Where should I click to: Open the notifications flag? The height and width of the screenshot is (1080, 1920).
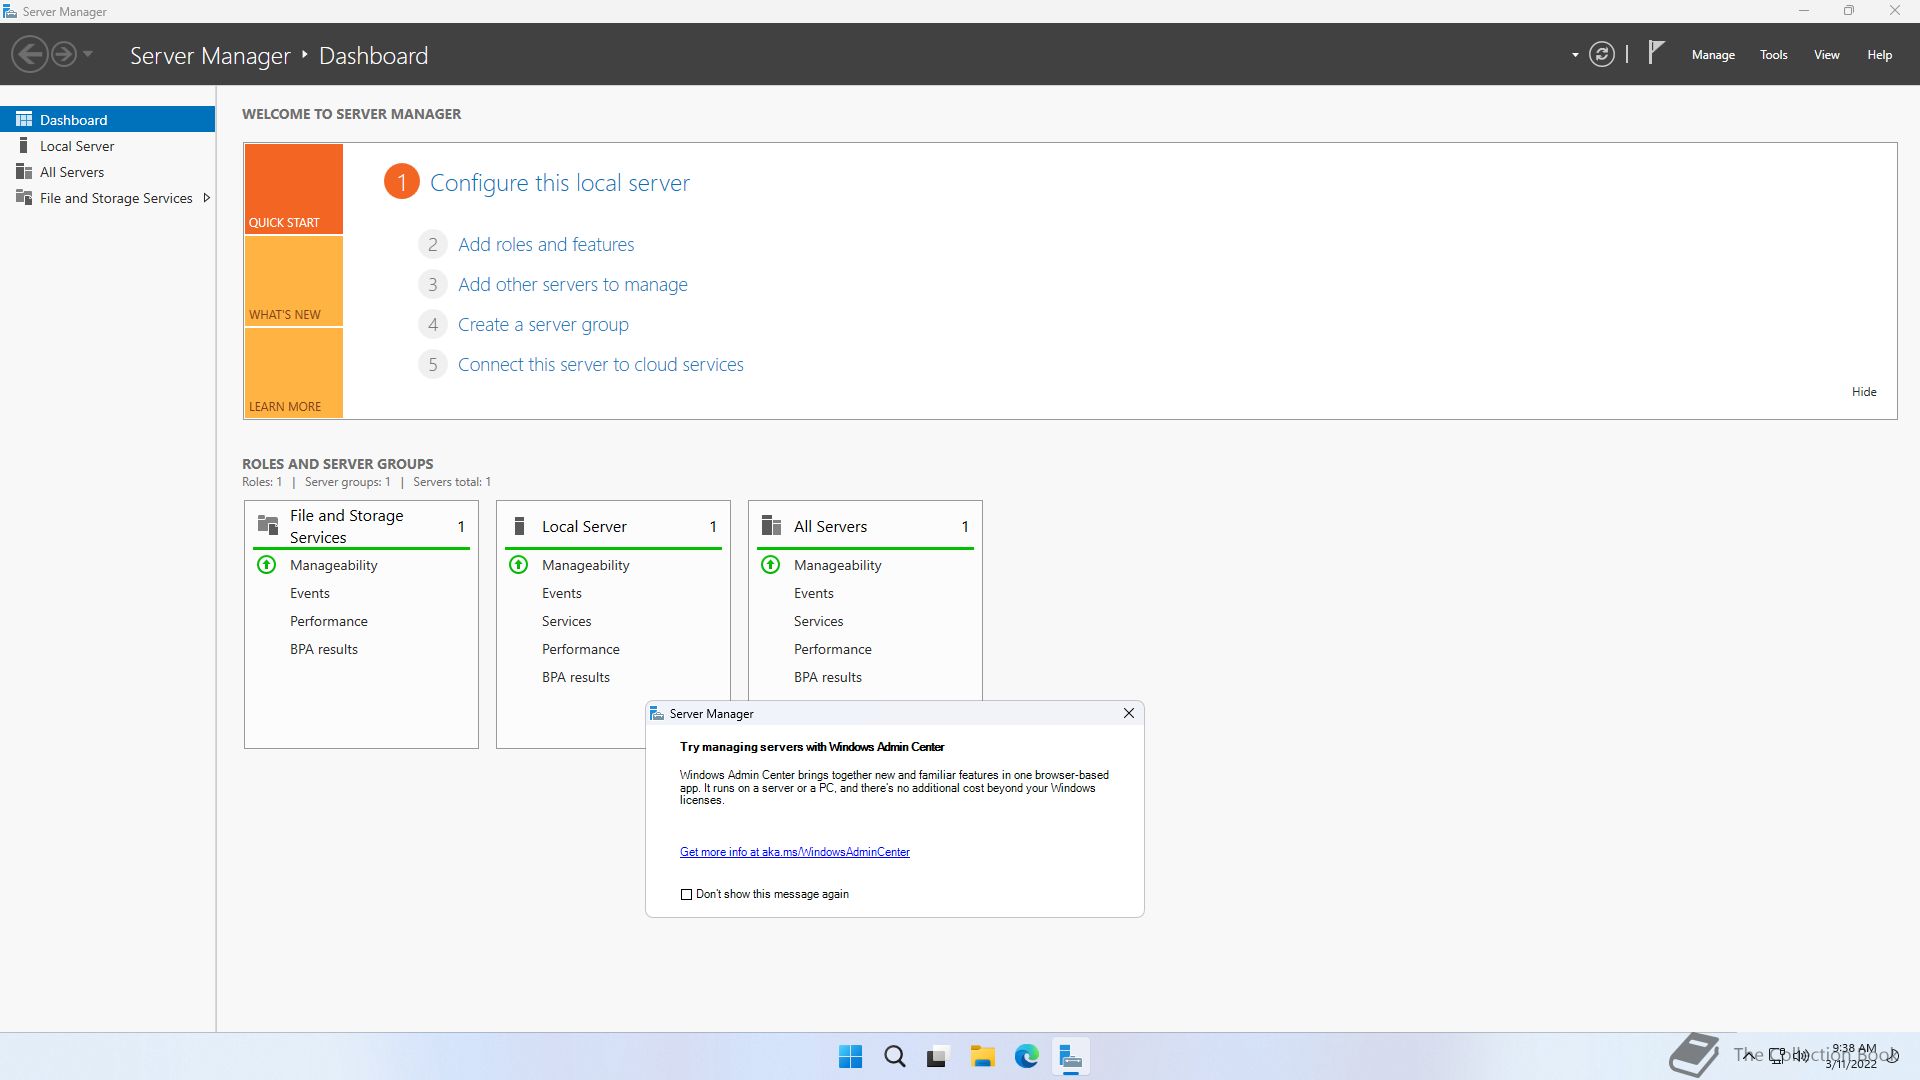point(1656,52)
